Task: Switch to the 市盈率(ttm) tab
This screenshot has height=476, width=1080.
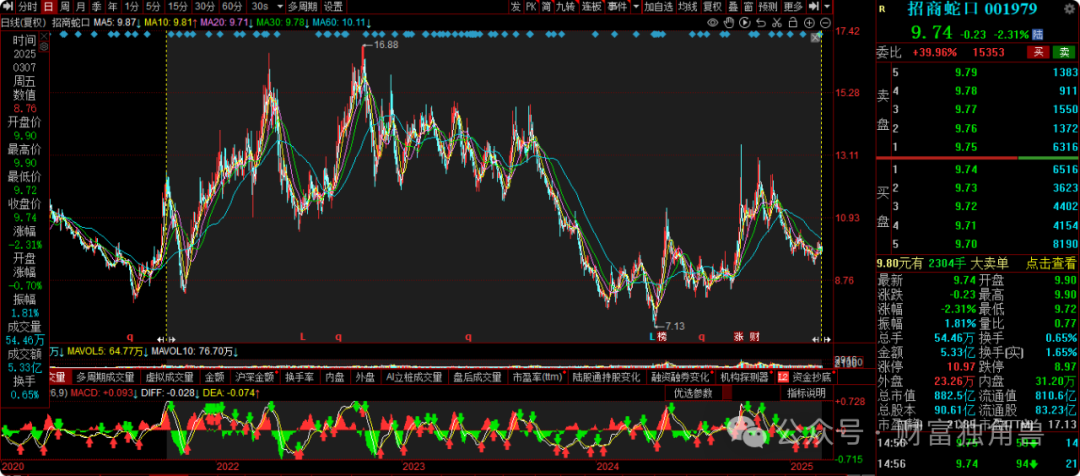Action: tap(538, 377)
